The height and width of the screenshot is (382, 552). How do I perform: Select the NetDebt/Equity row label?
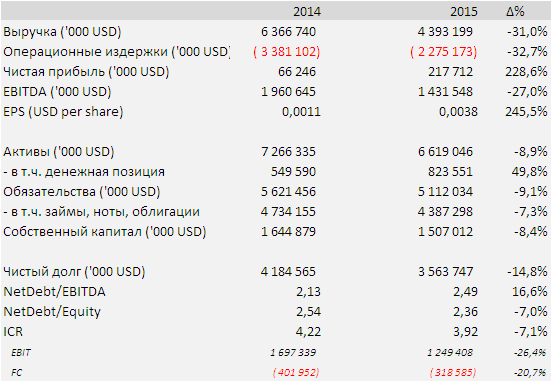pyautogui.click(x=52, y=312)
